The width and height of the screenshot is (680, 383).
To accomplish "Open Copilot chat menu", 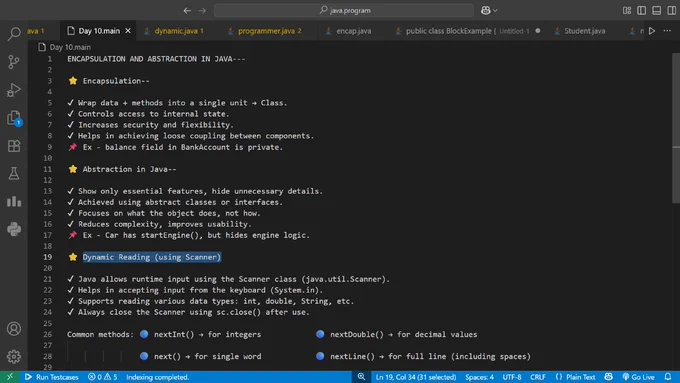I will coord(489,10).
